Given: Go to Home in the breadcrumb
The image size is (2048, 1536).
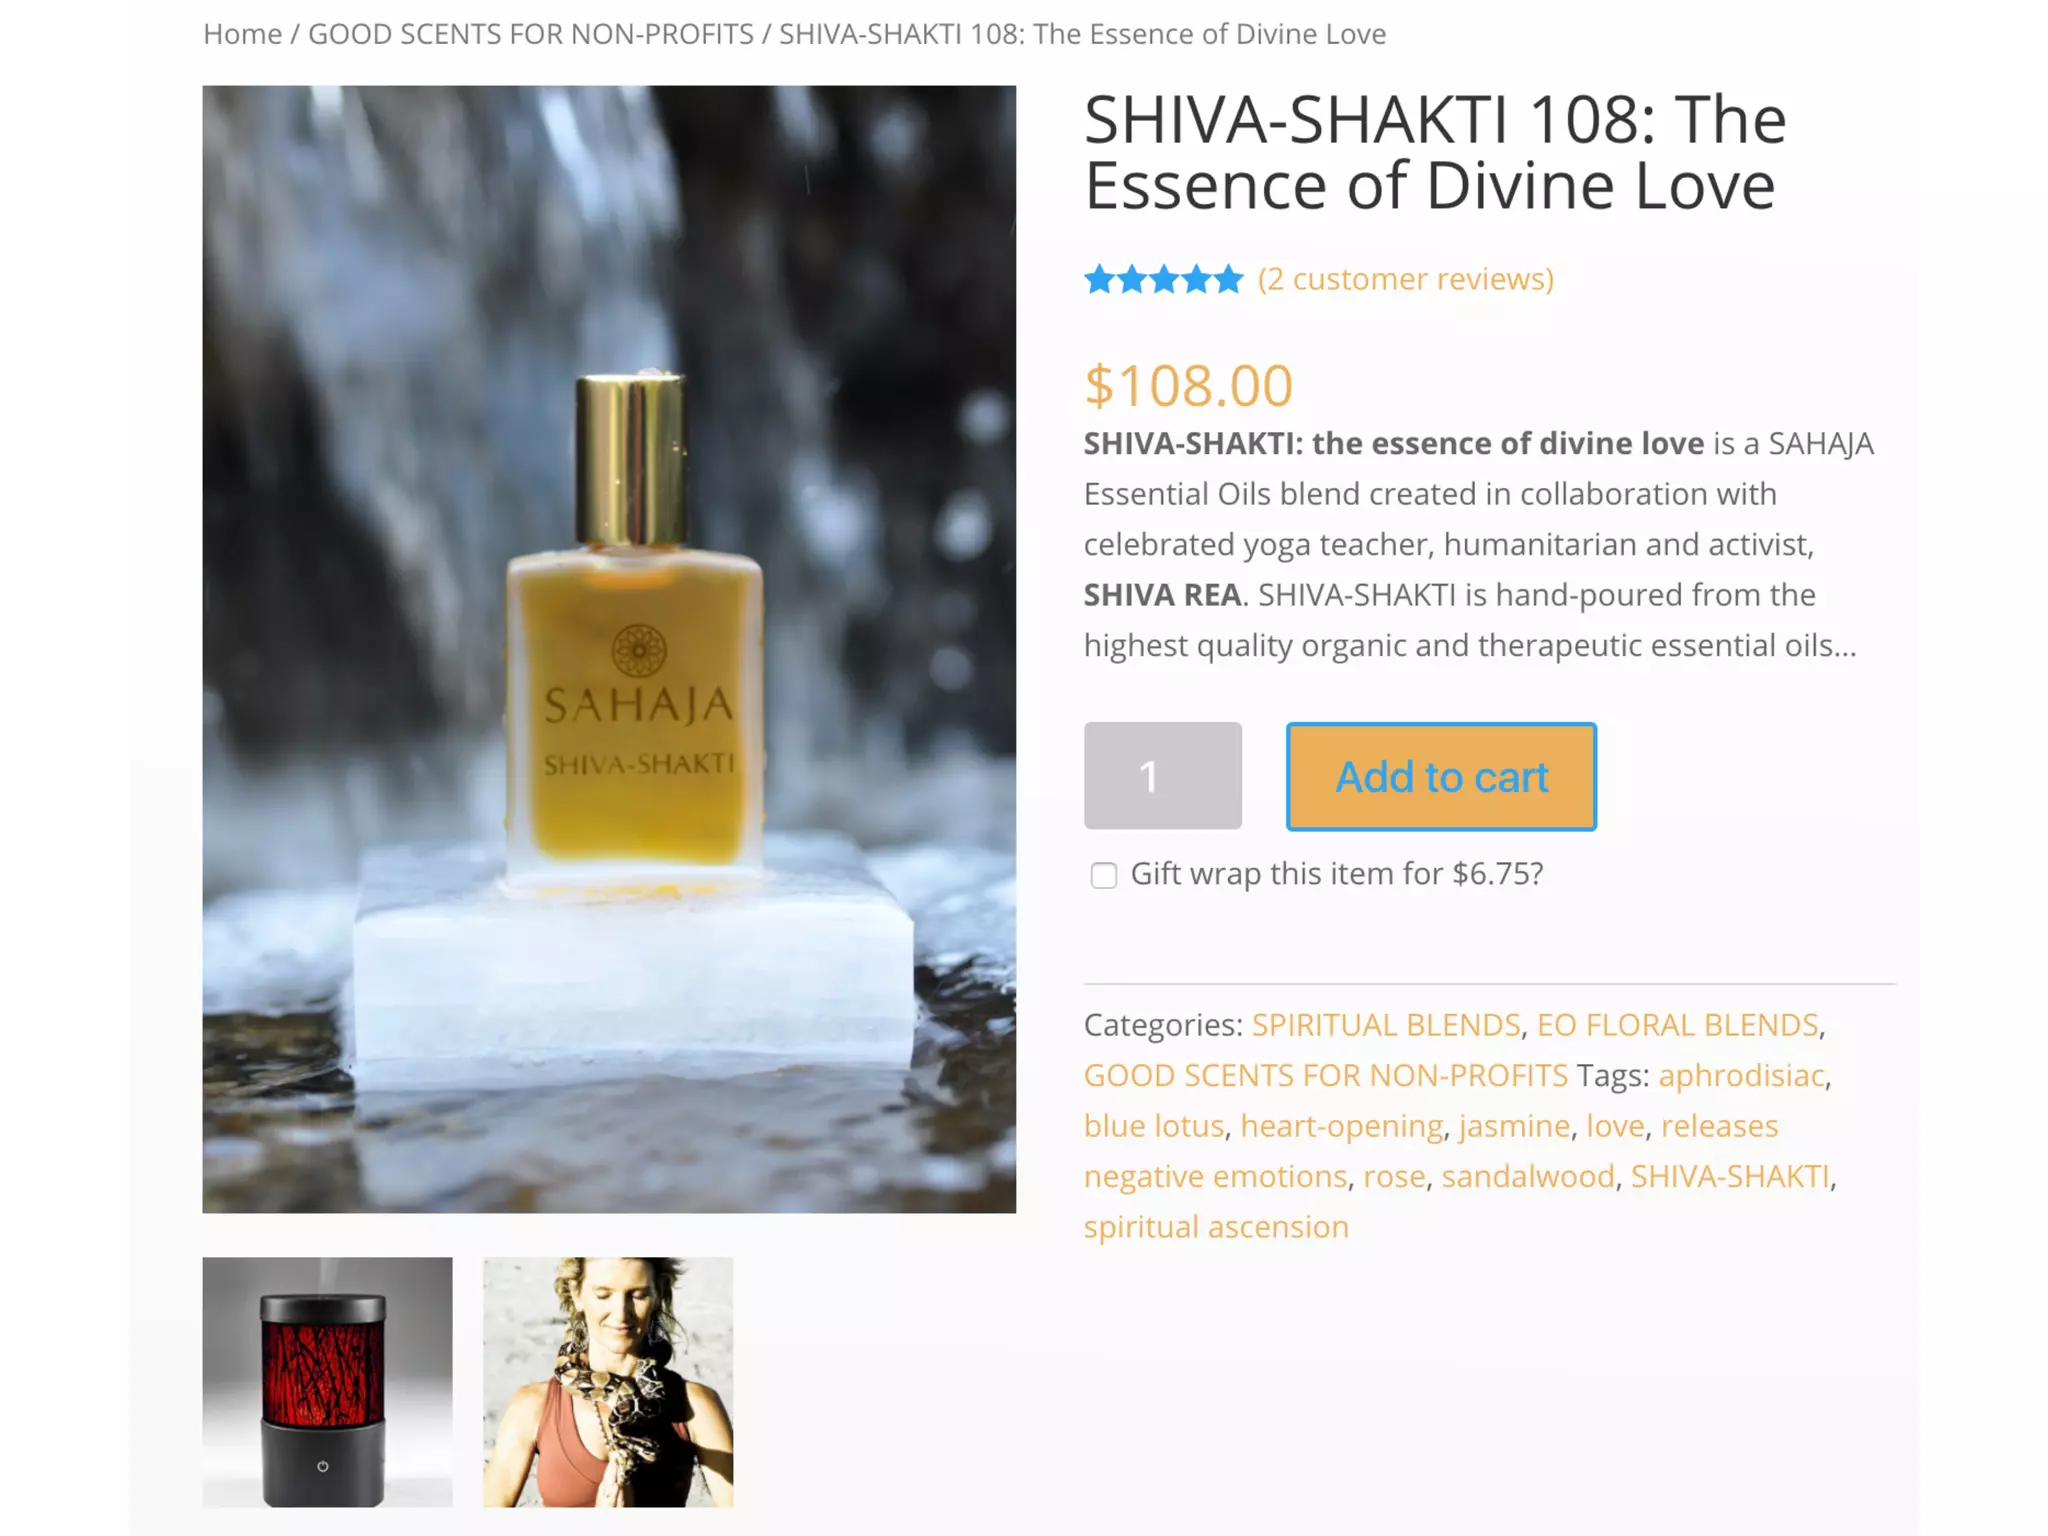Looking at the screenshot, I should coord(242,34).
